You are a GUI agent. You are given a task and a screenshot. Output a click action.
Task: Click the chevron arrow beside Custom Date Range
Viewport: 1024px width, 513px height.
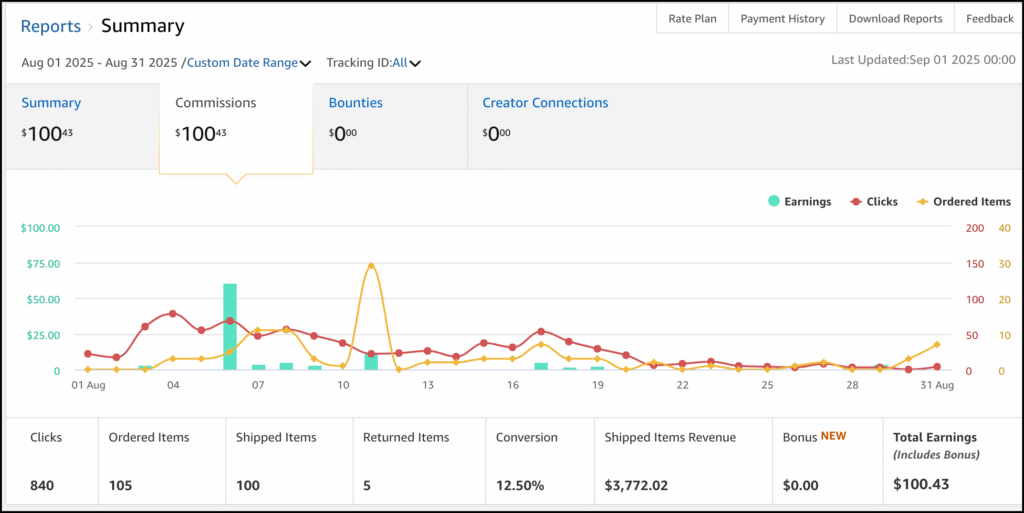click(305, 64)
